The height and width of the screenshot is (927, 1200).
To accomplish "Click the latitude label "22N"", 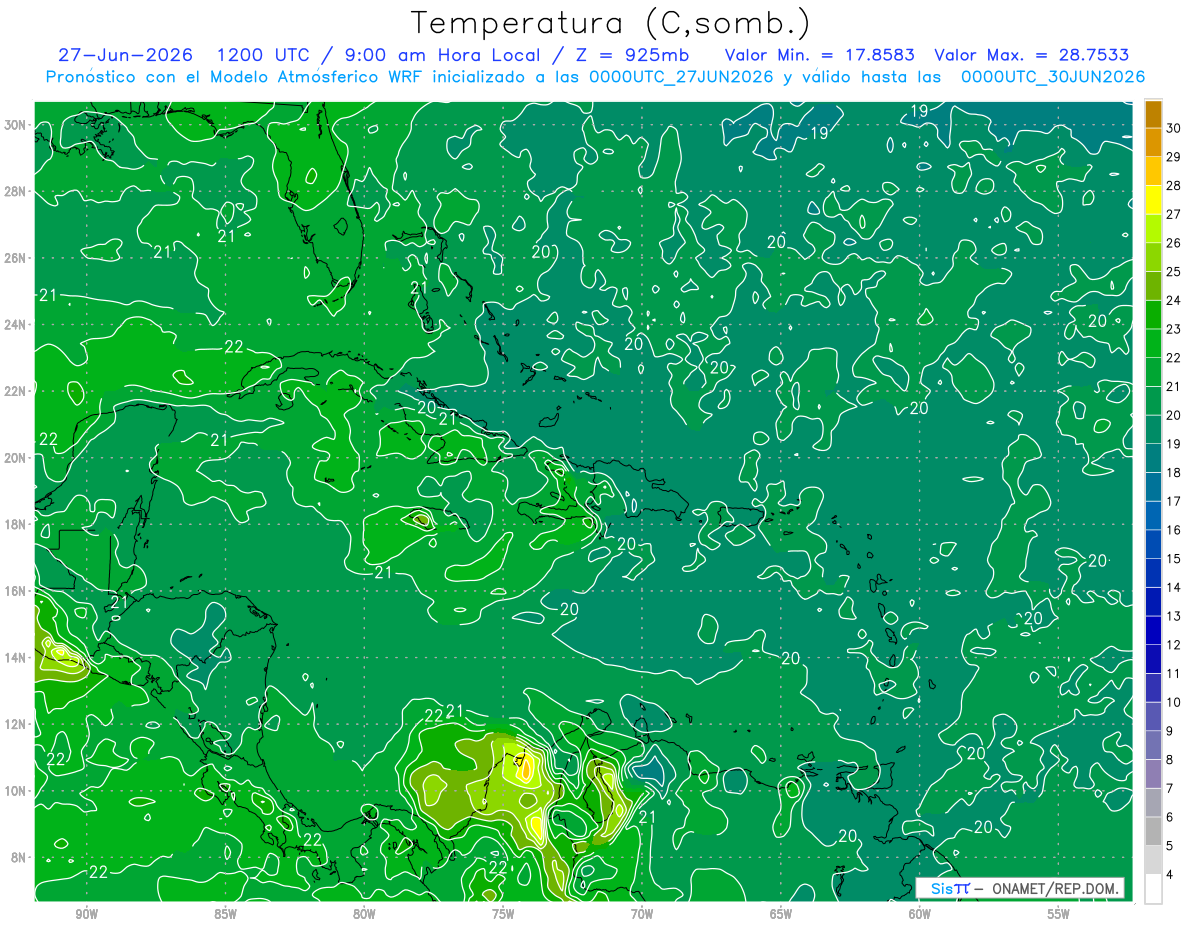I will pyautogui.click(x=17, y=391).
